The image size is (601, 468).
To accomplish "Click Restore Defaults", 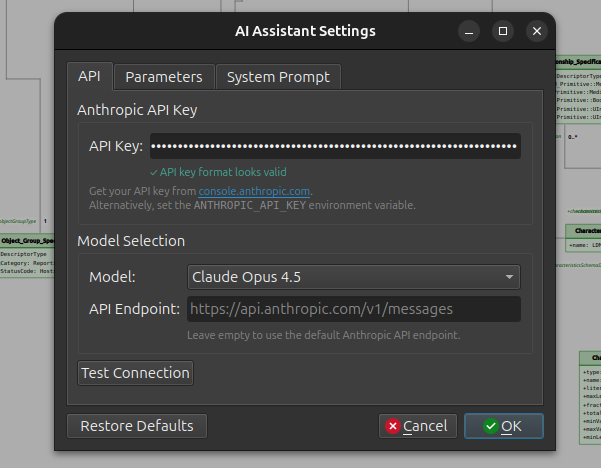I will tap(137, 426).
